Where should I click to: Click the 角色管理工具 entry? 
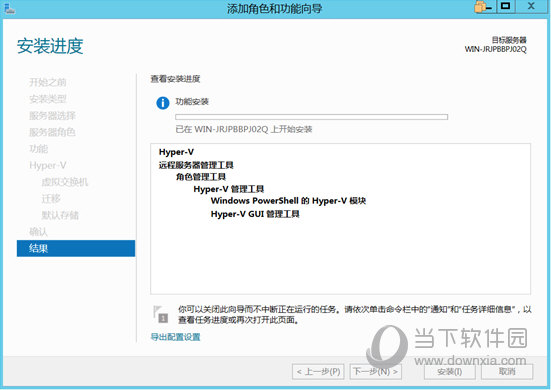[201, 177]
